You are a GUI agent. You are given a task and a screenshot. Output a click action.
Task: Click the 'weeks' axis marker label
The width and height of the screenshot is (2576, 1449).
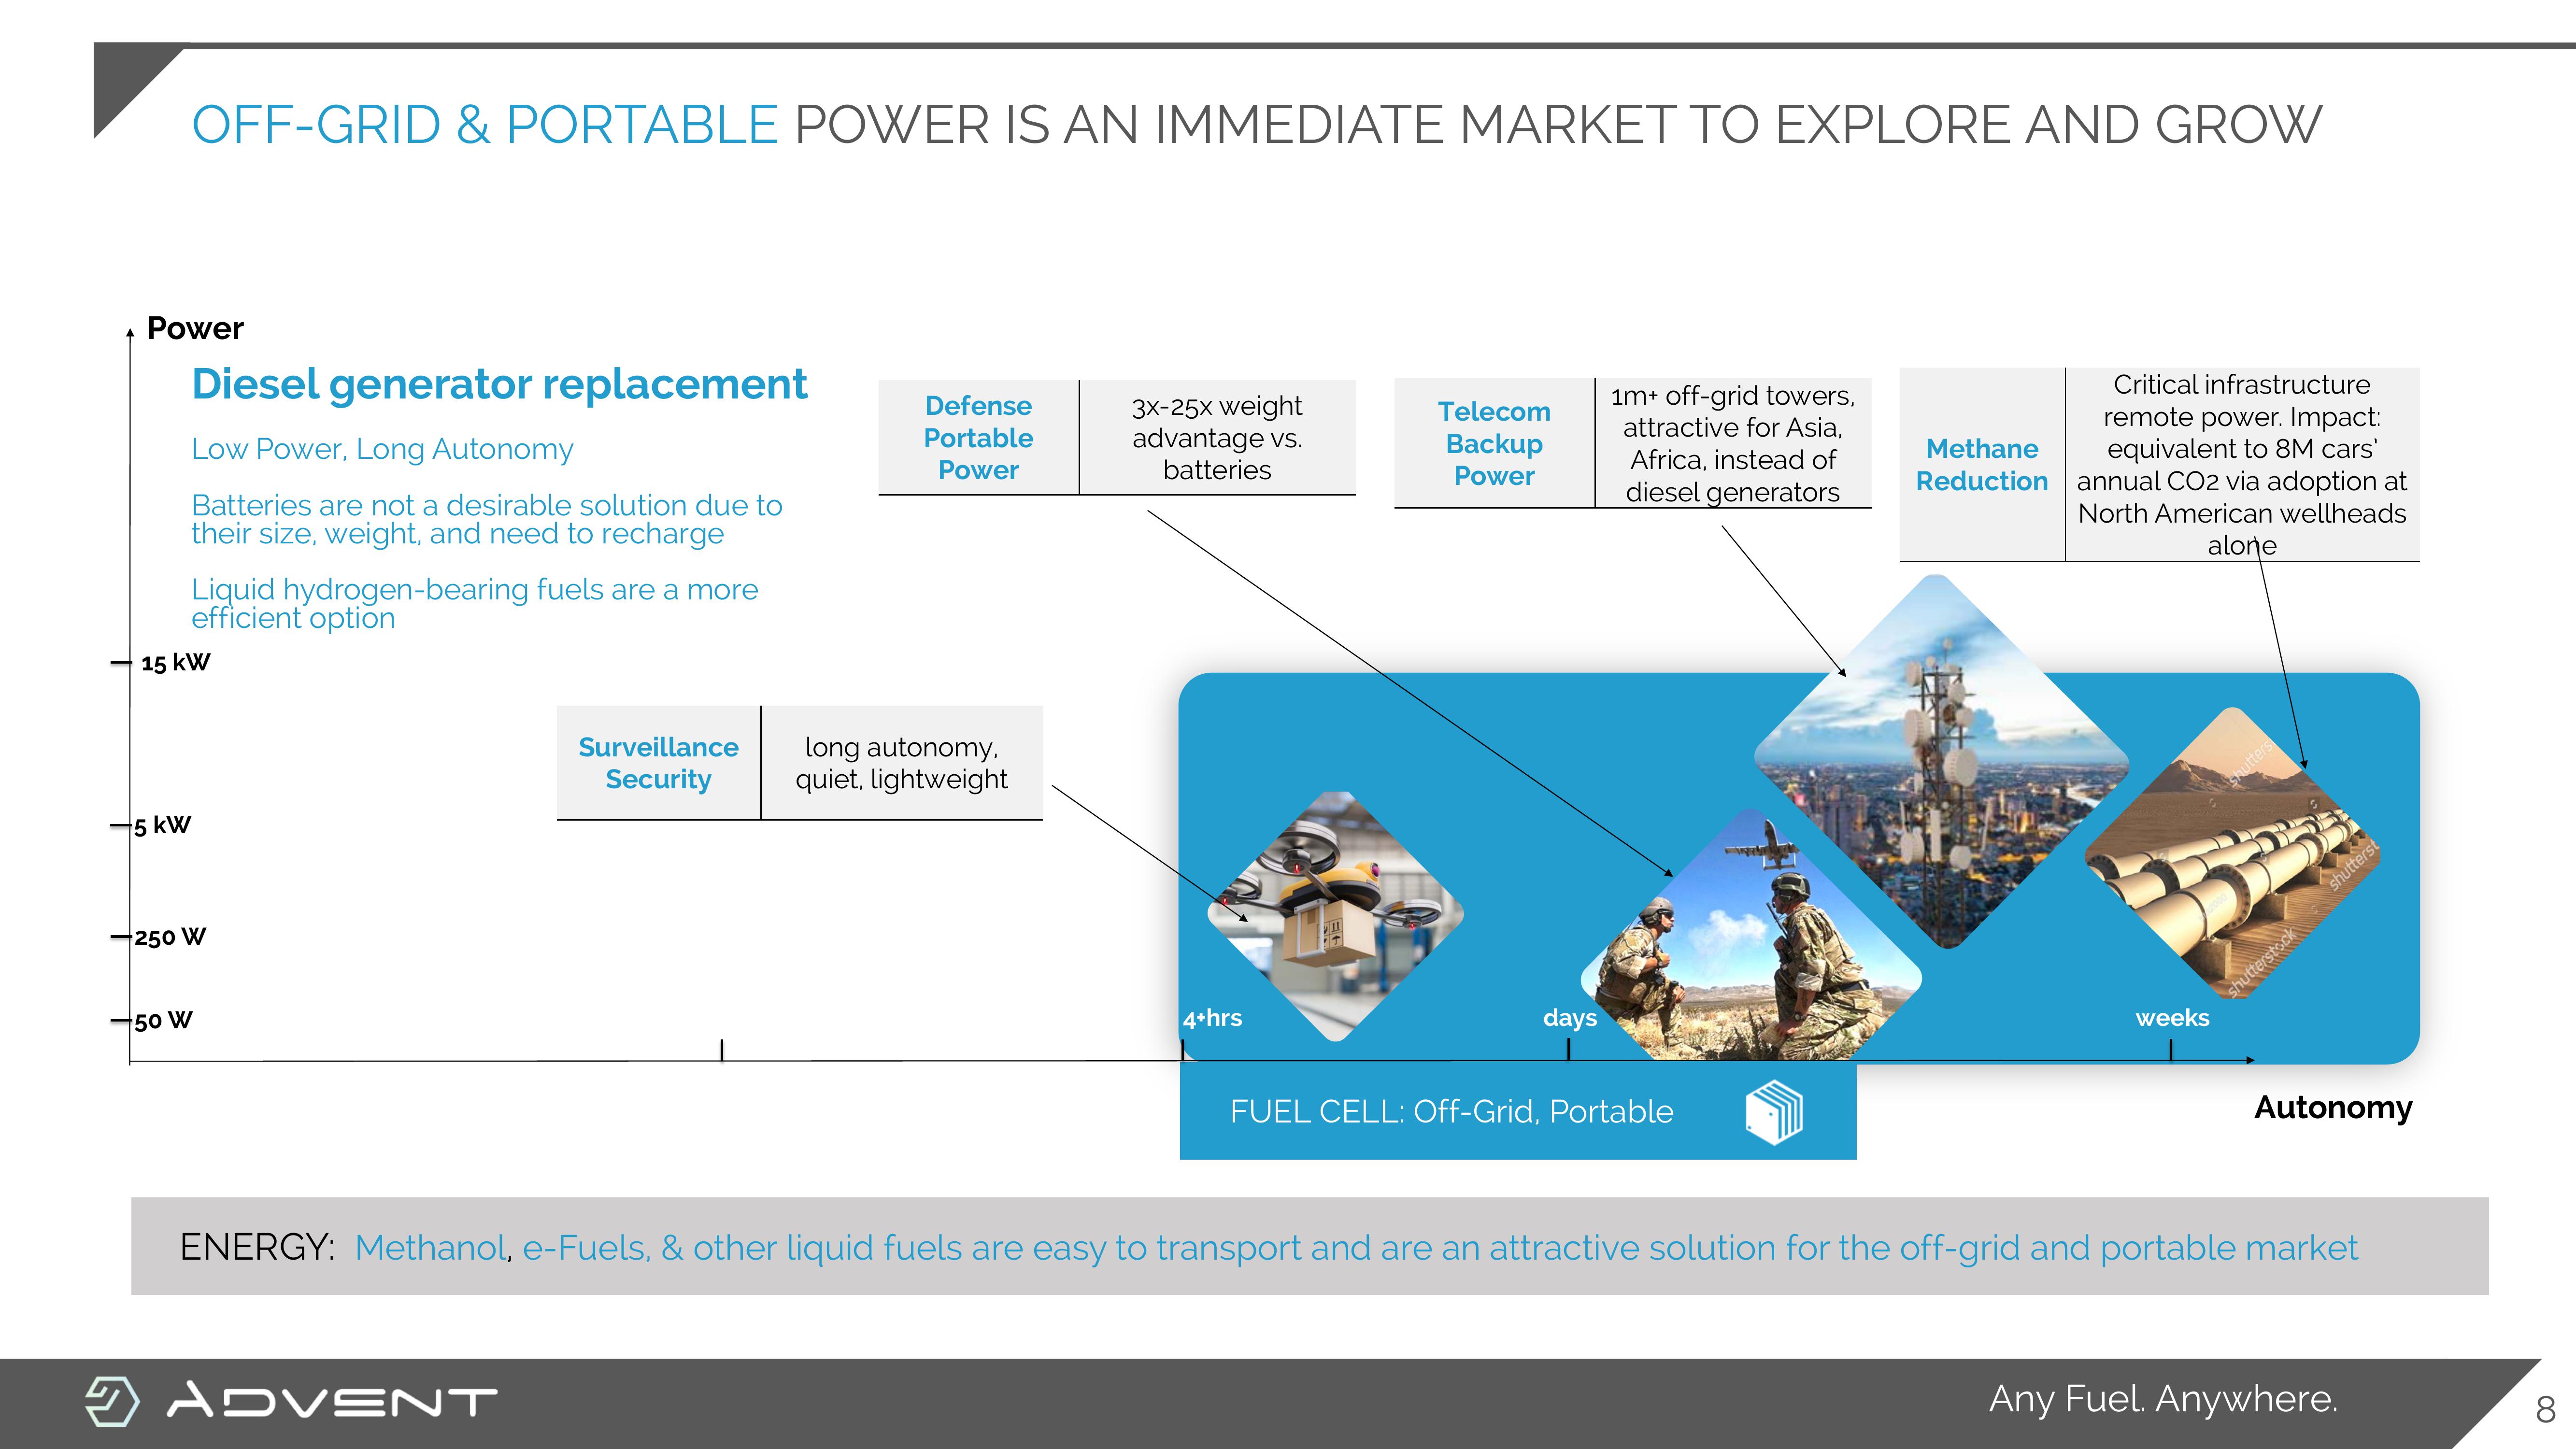point(2172,1018)
